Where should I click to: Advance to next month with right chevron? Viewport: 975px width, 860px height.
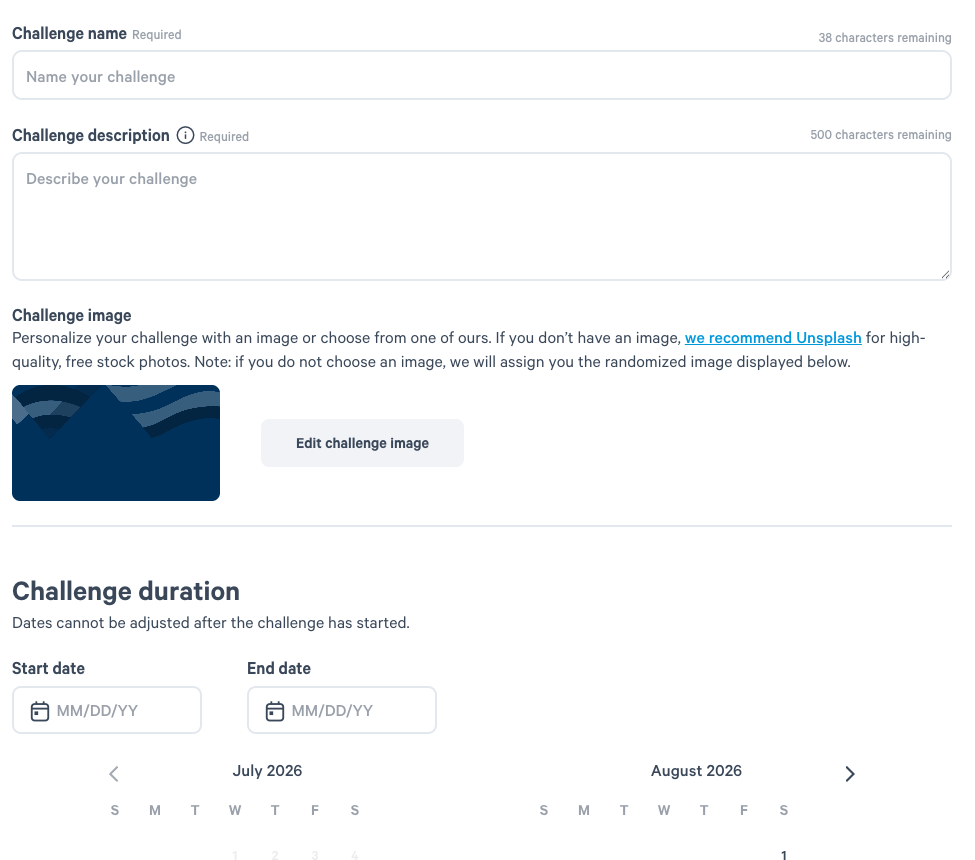[850, 774]
